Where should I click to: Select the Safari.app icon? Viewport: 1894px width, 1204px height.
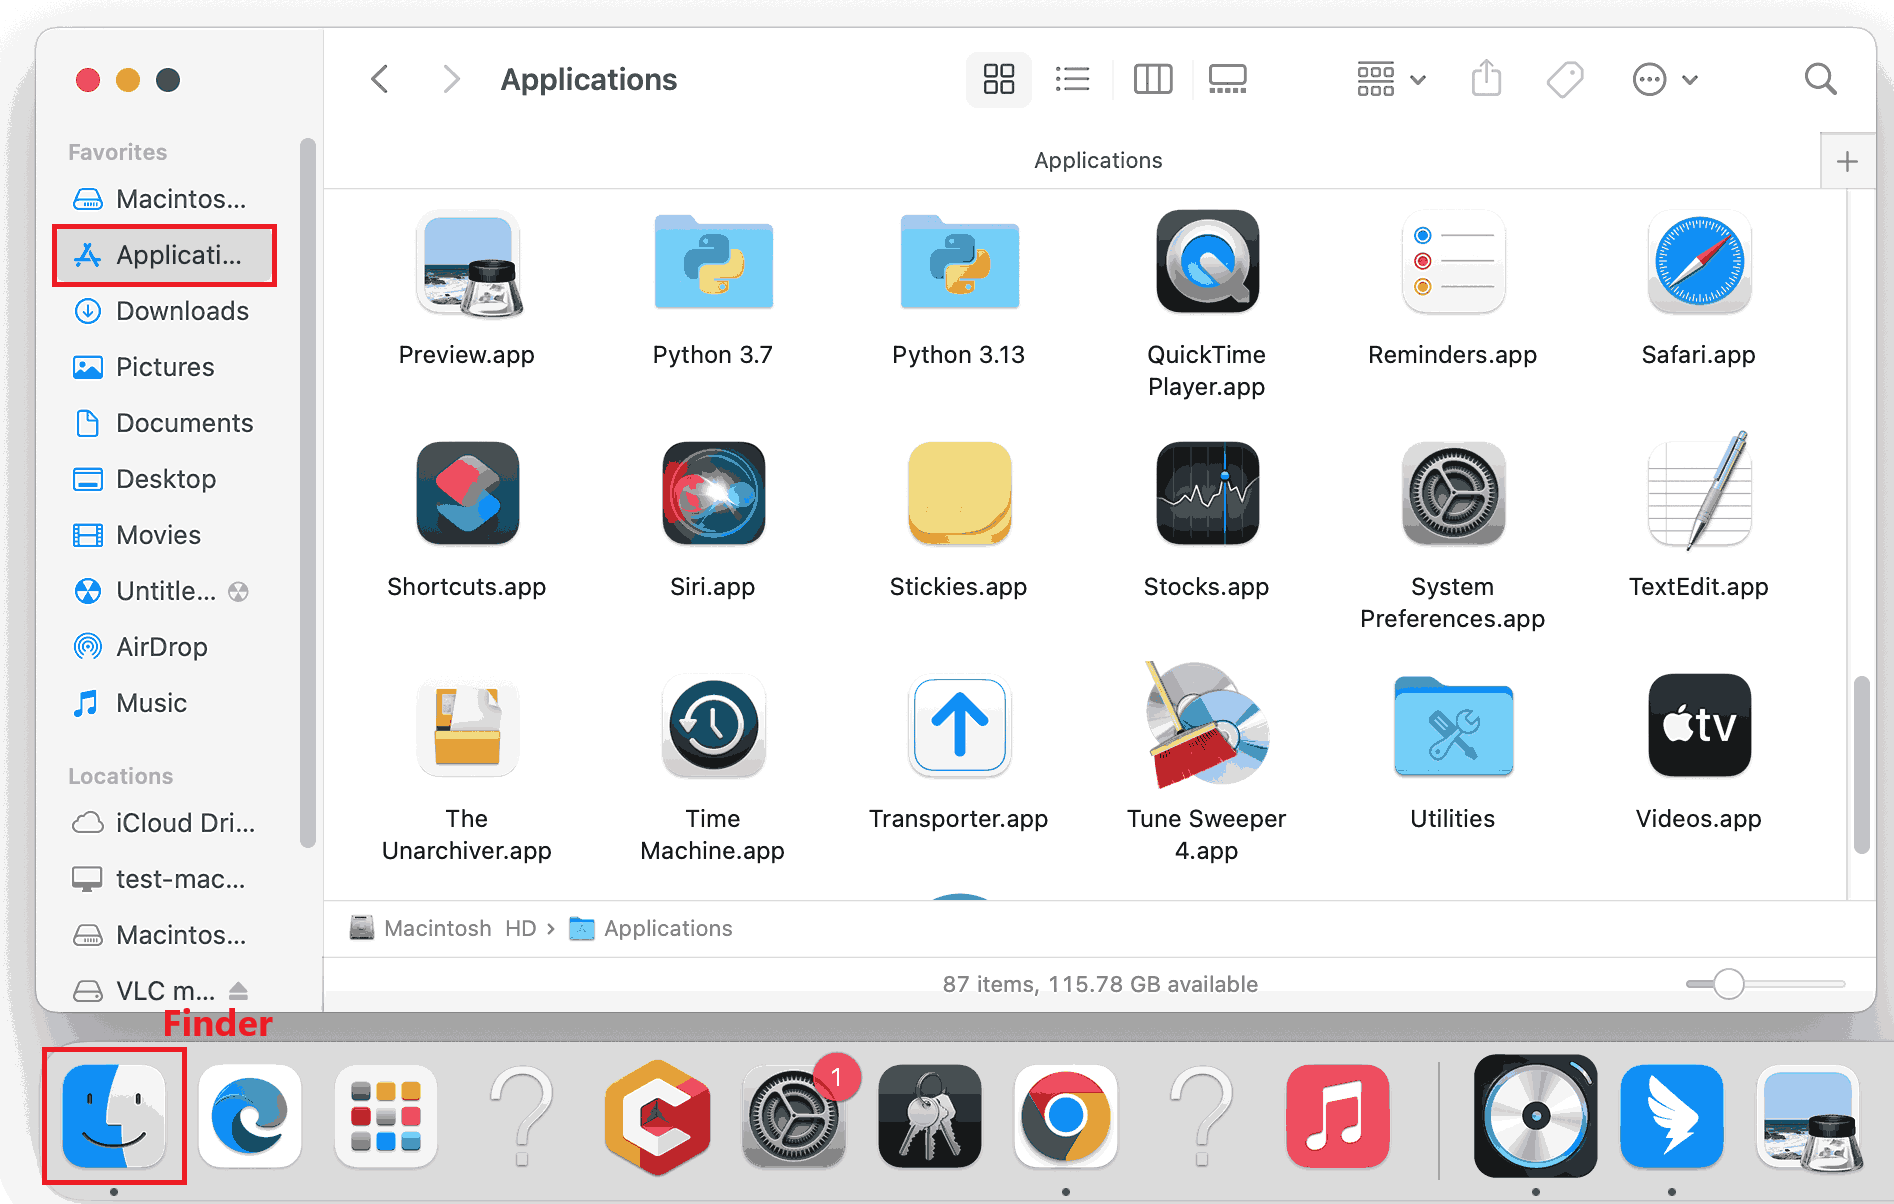1699,262
